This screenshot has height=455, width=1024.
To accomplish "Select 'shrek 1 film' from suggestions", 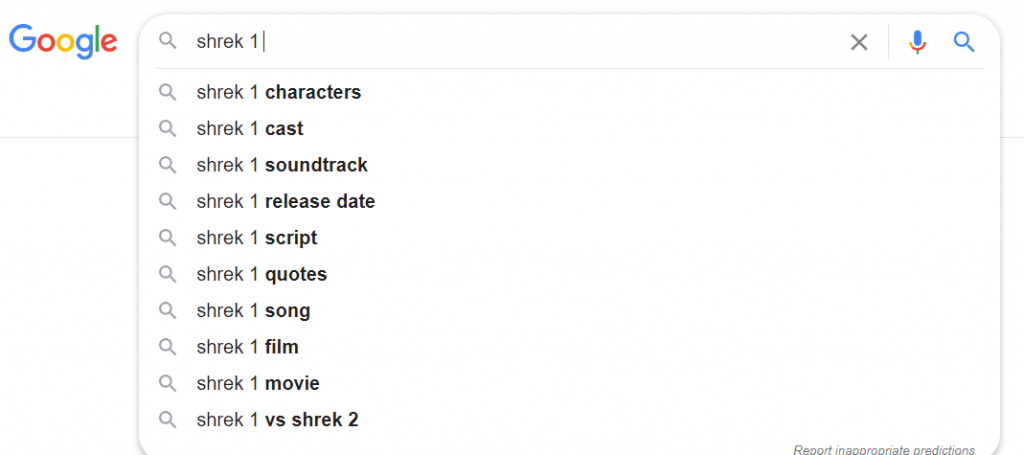I will pyautogui.click(x=569, y=347).
